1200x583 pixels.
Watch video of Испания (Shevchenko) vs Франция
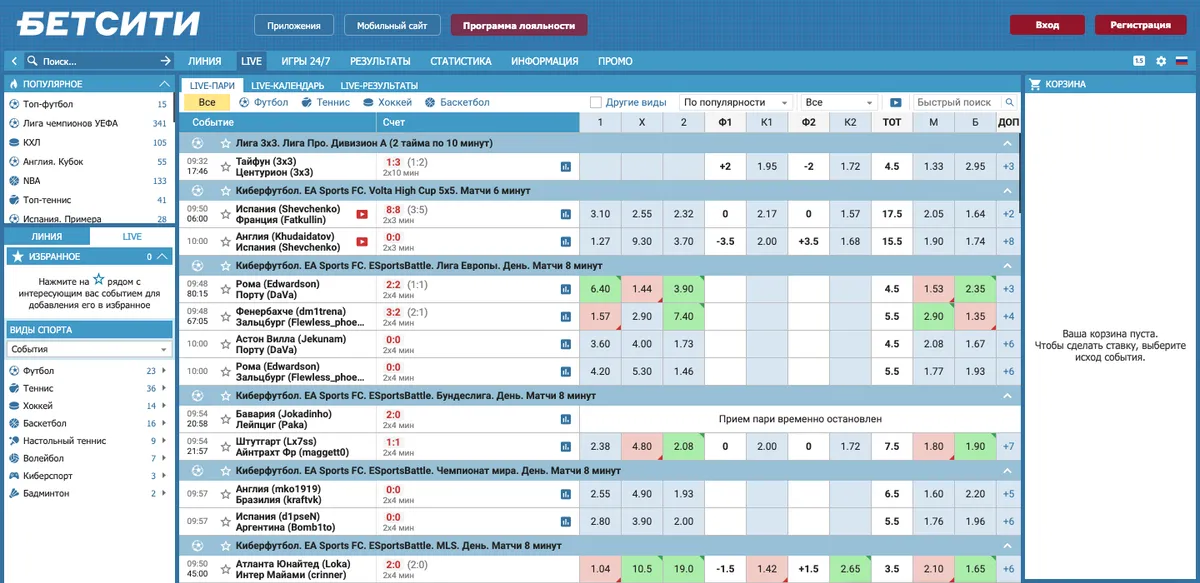coord(362,214)
